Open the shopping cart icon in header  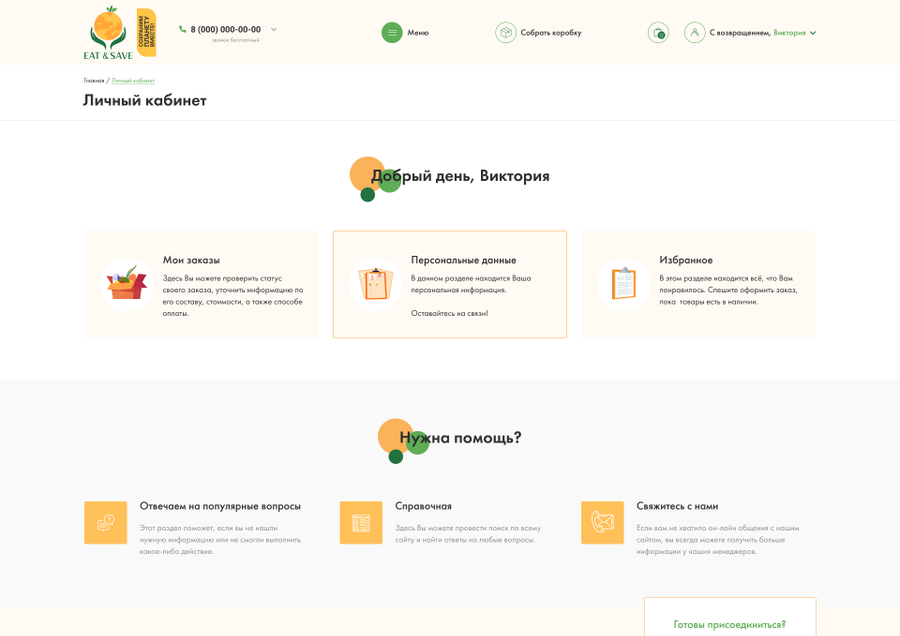(x=658, y=33)
